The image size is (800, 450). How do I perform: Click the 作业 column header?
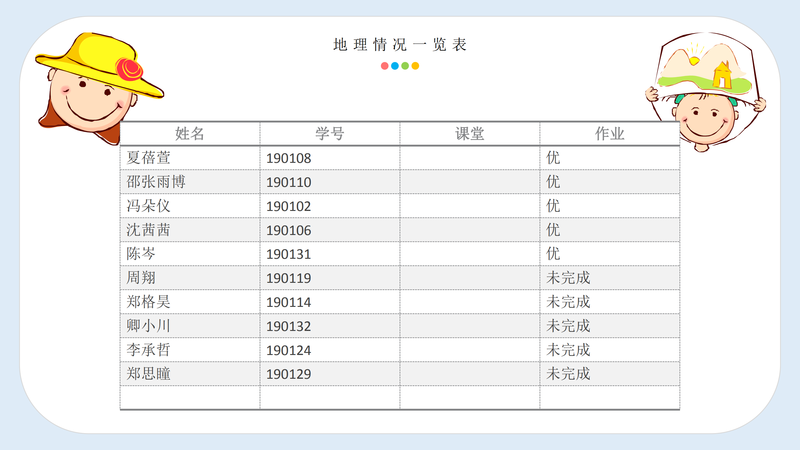tap(610, 134)
